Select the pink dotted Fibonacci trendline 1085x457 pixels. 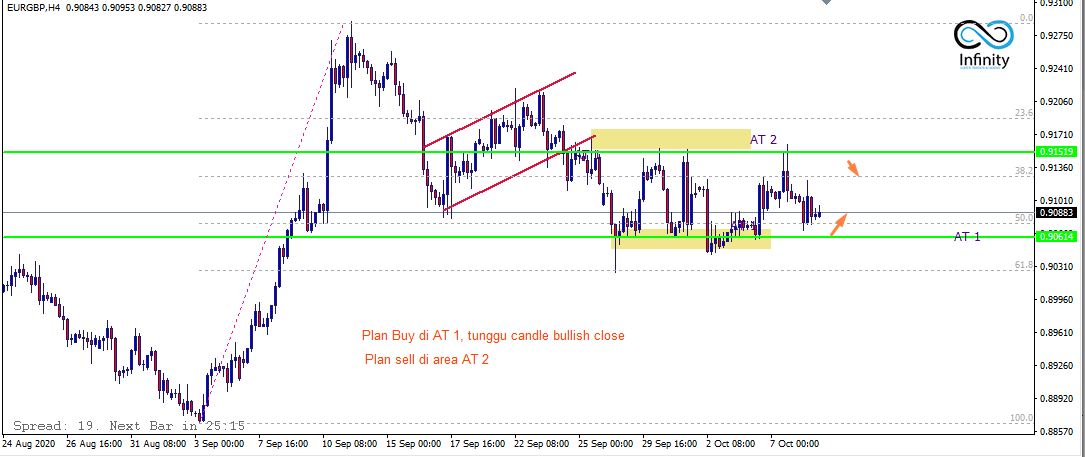click(x=271, y=223)
